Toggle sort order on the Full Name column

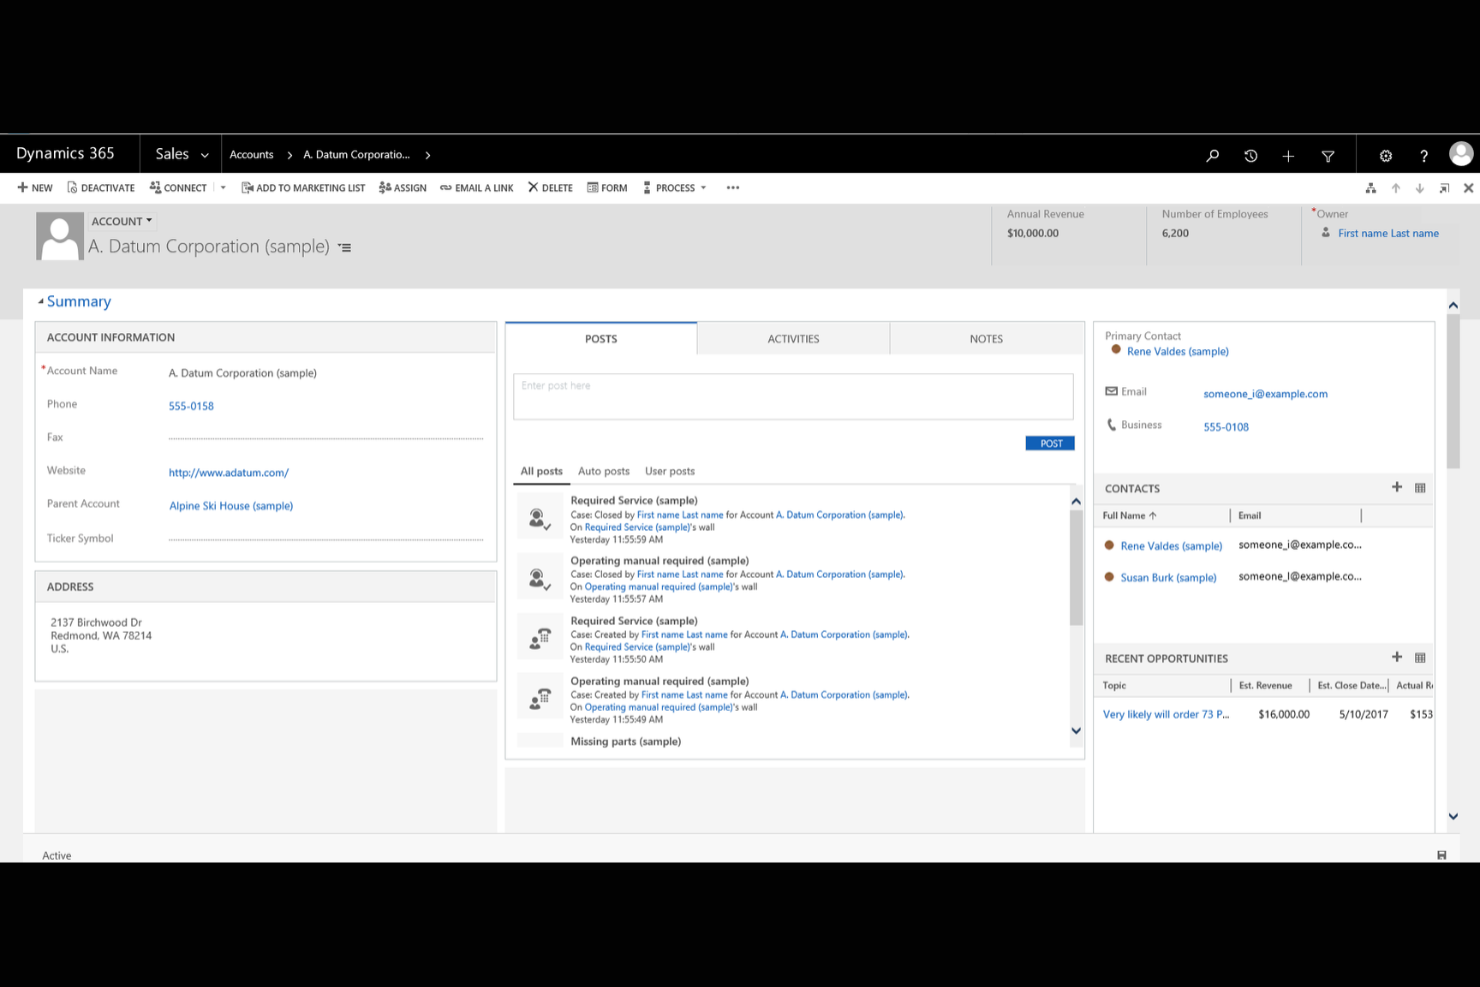click(x=1128, y=515)
